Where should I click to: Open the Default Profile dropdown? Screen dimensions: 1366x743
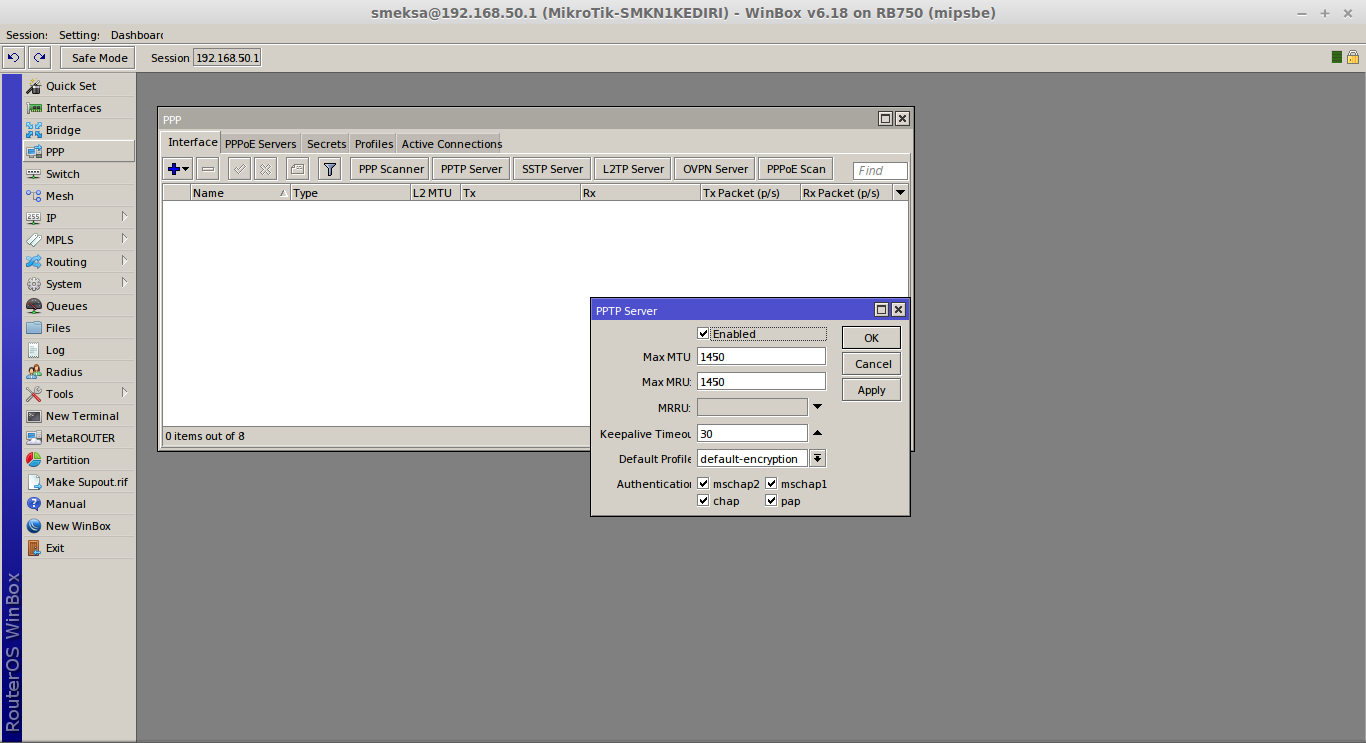[x=817, y=459]
